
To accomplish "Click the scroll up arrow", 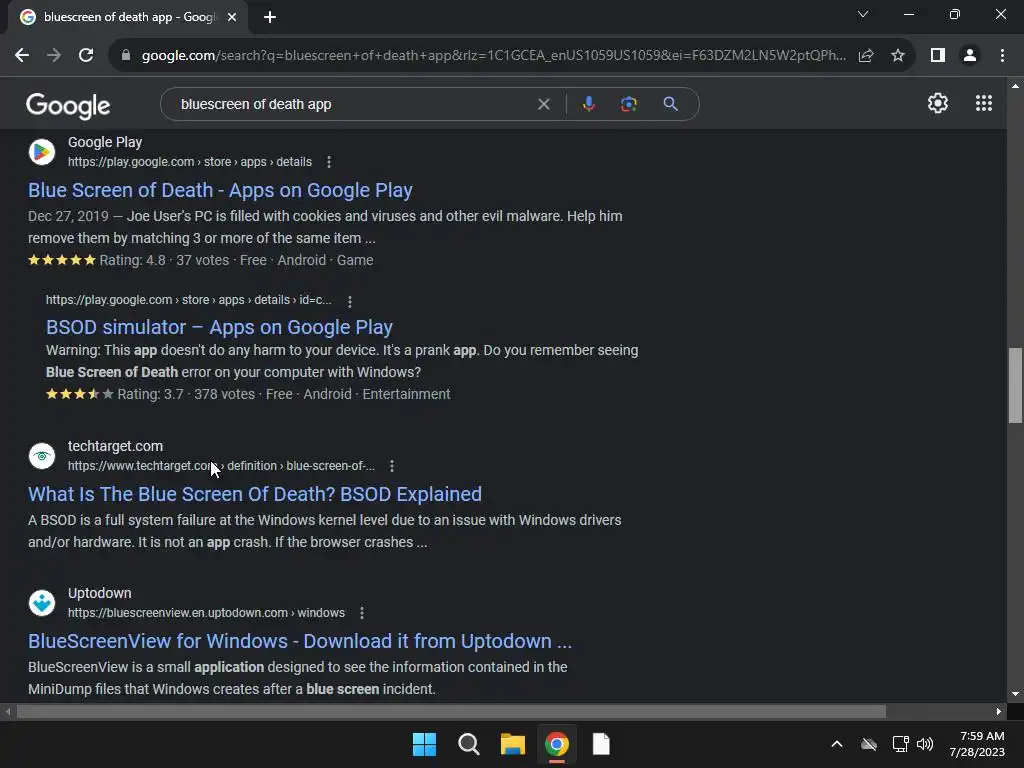I will [x=1016, y=86].
